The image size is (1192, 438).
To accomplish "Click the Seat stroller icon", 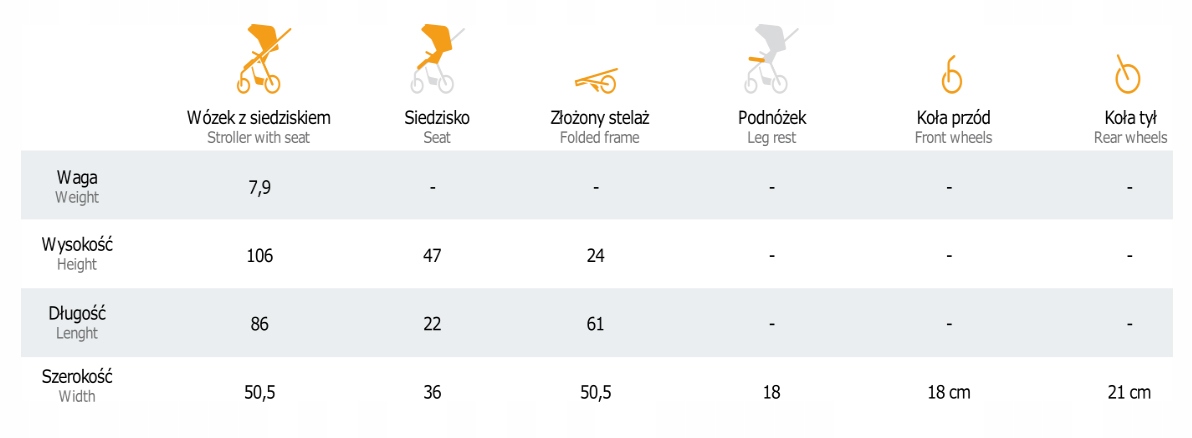I will pos(432,60).
